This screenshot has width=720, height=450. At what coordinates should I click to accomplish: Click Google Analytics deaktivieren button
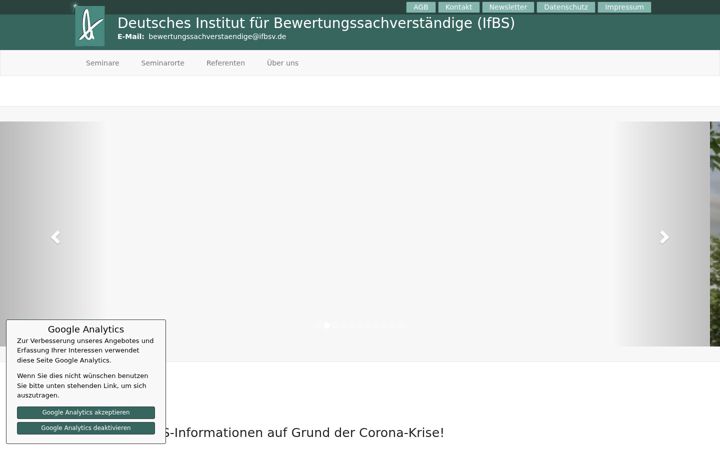(86, 428)
